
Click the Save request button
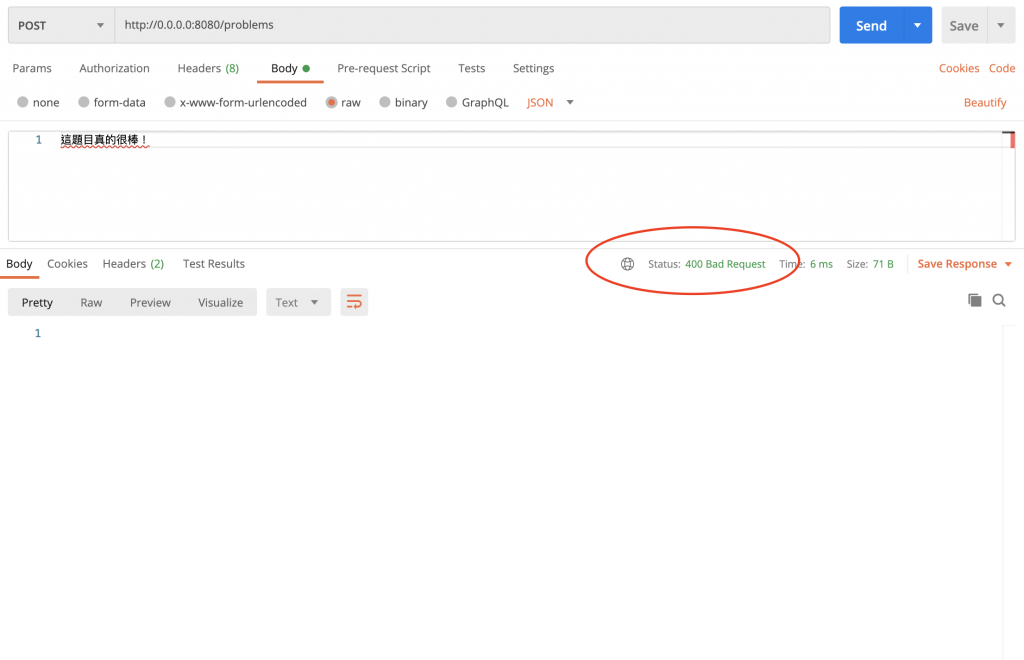tap(964, 25)
